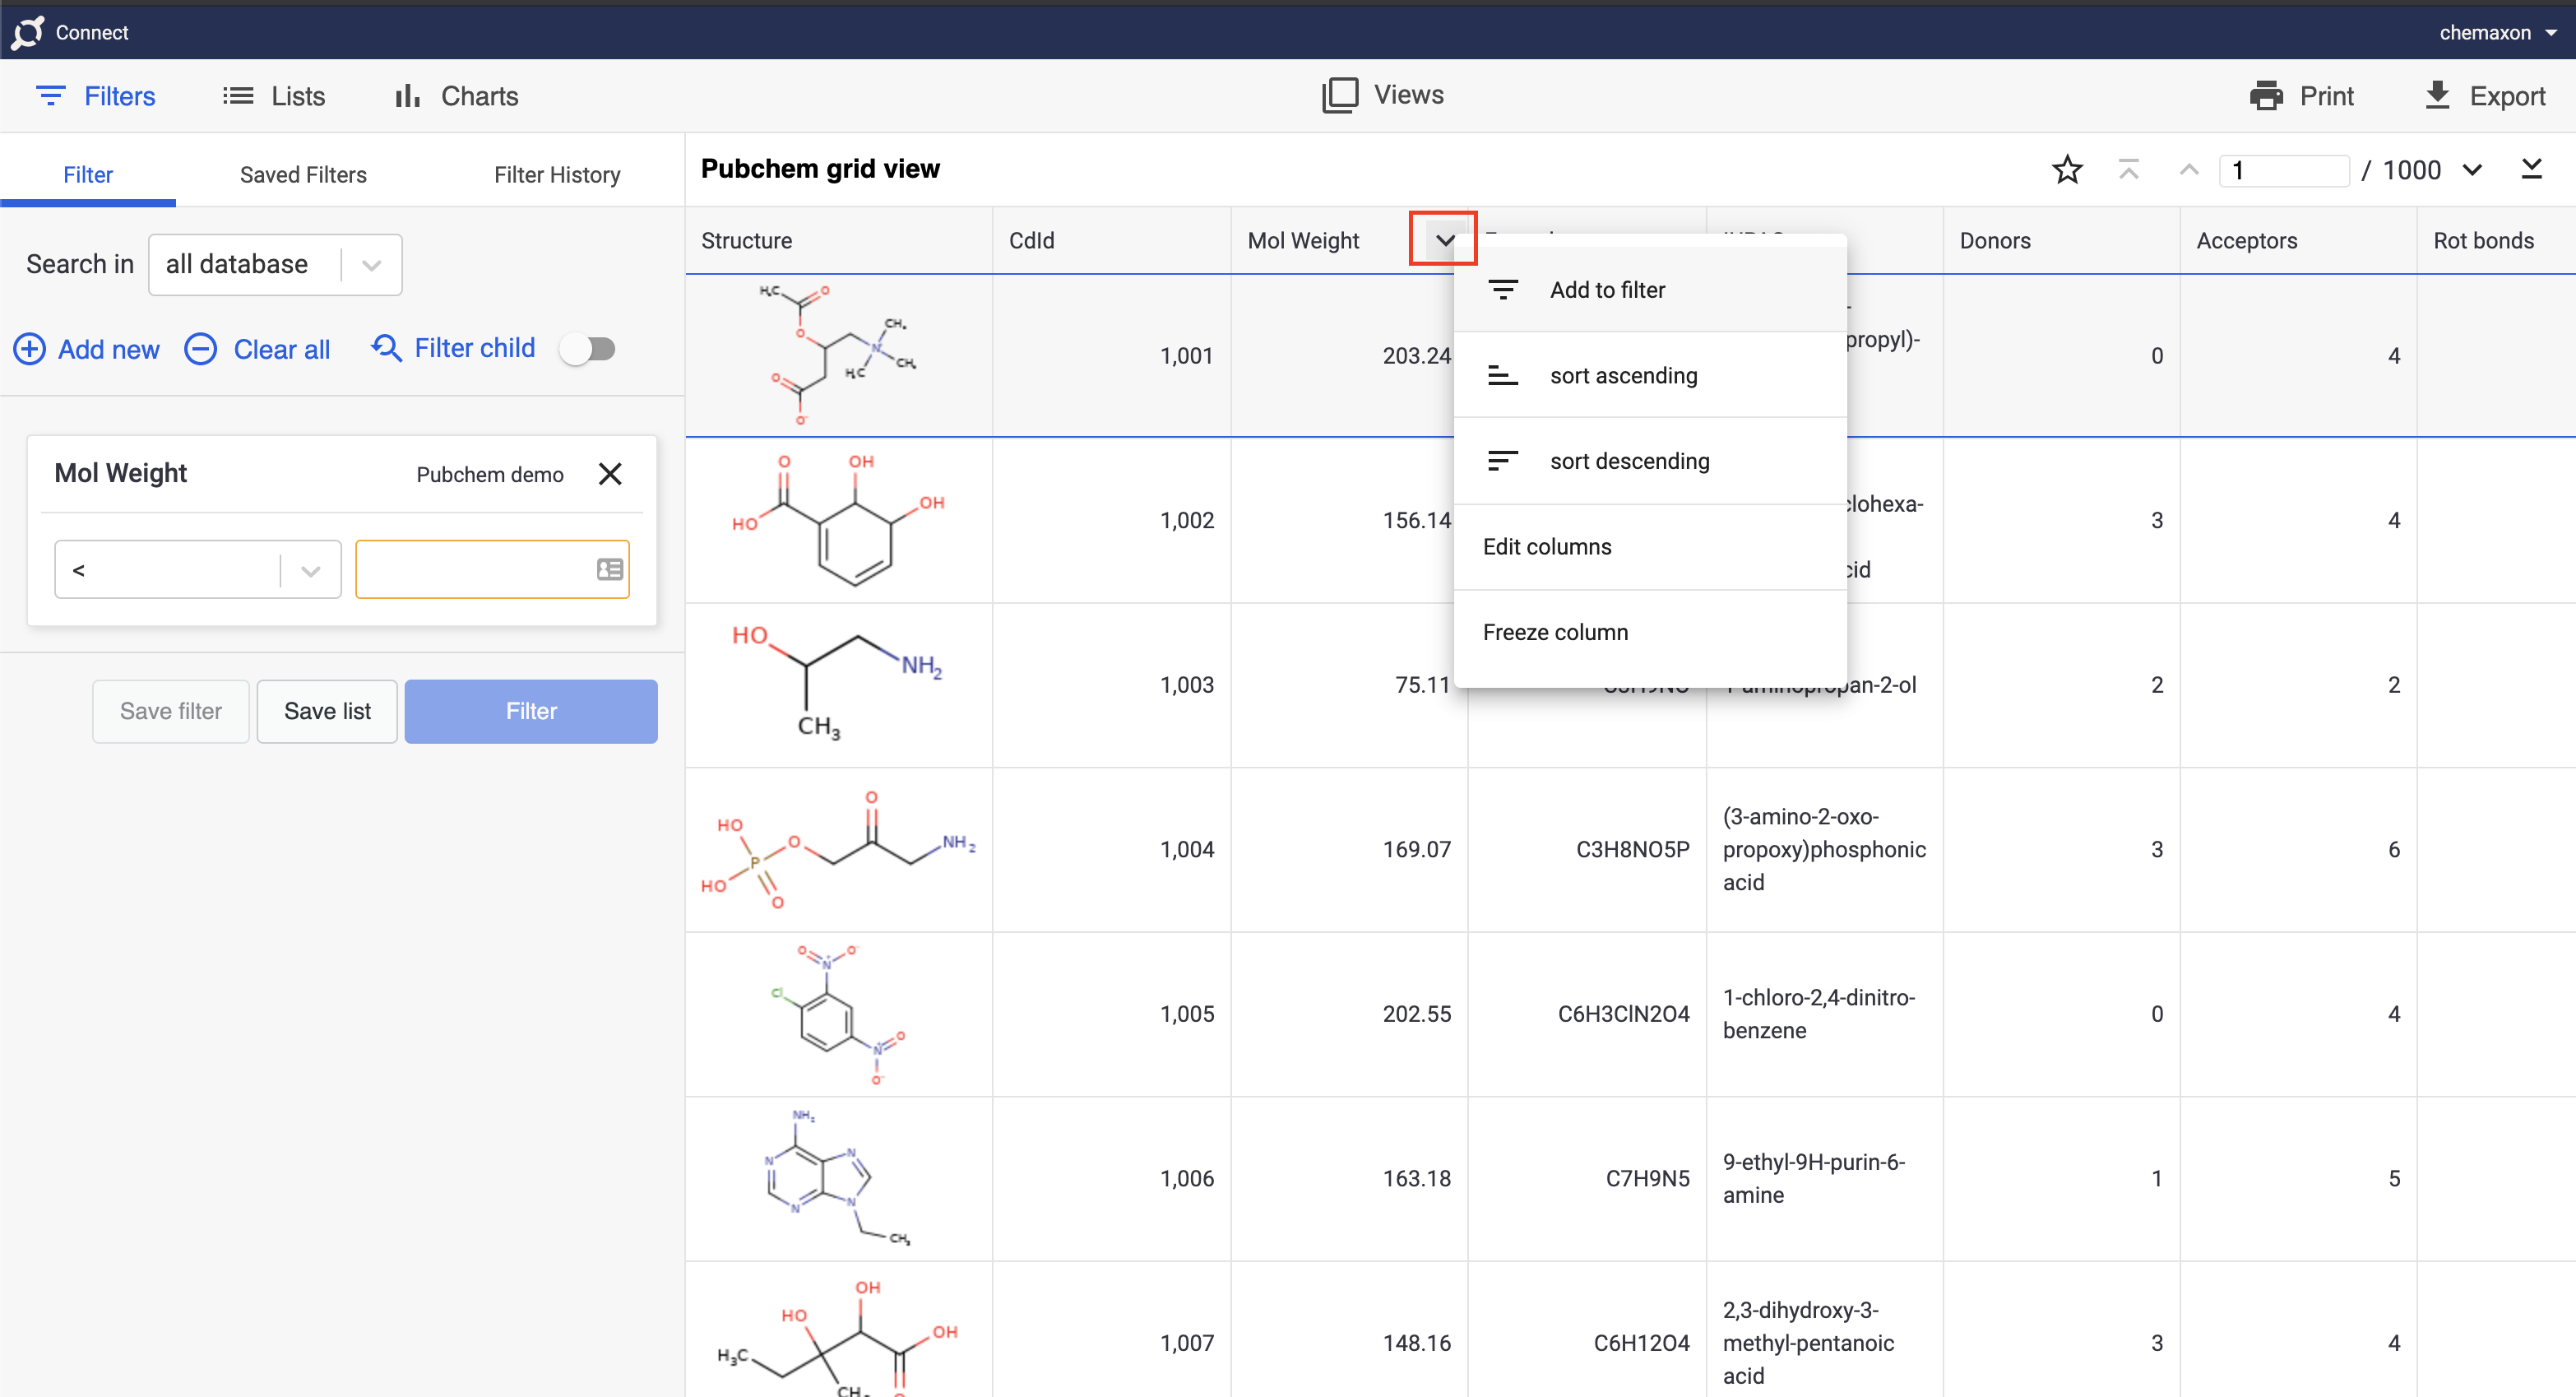Switch to the Saved Filters tab
The width and height of the screenshot is (2576, 1397).
tap(303, 174)
